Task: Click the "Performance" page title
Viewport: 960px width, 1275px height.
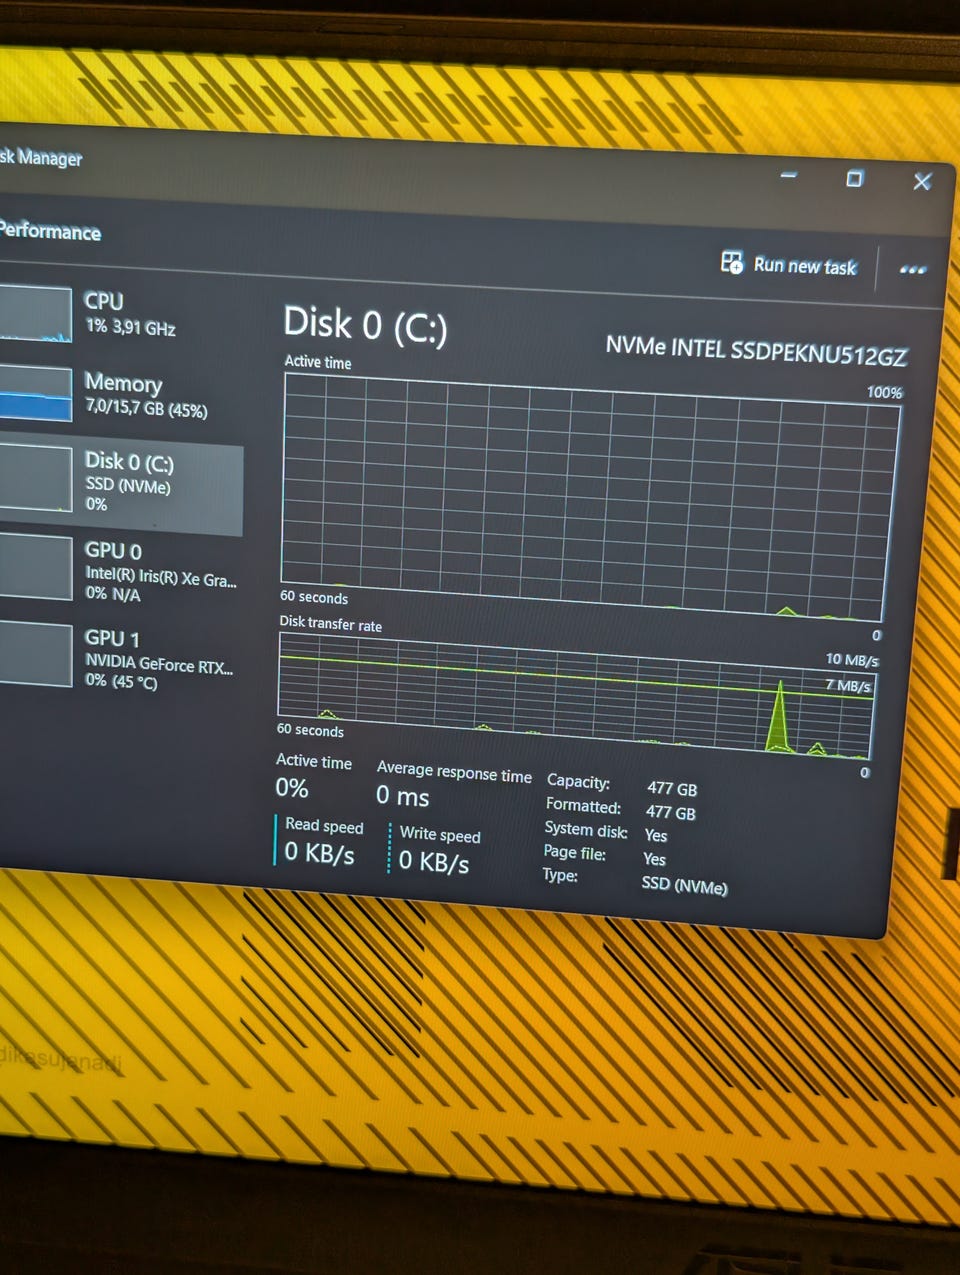Action: tap(50, 231)
